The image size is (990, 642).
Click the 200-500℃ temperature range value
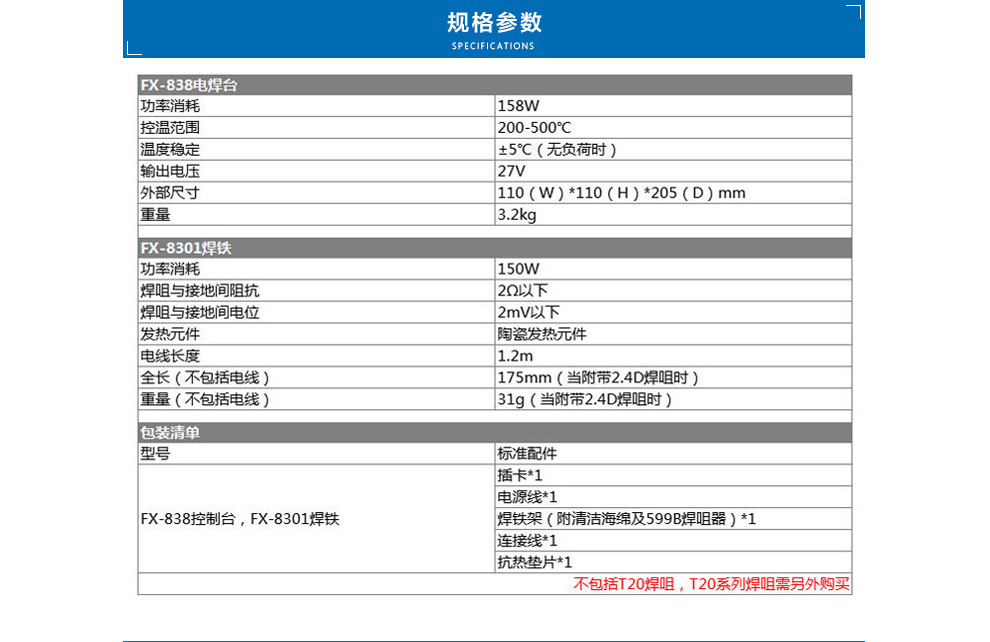point(534,128)
